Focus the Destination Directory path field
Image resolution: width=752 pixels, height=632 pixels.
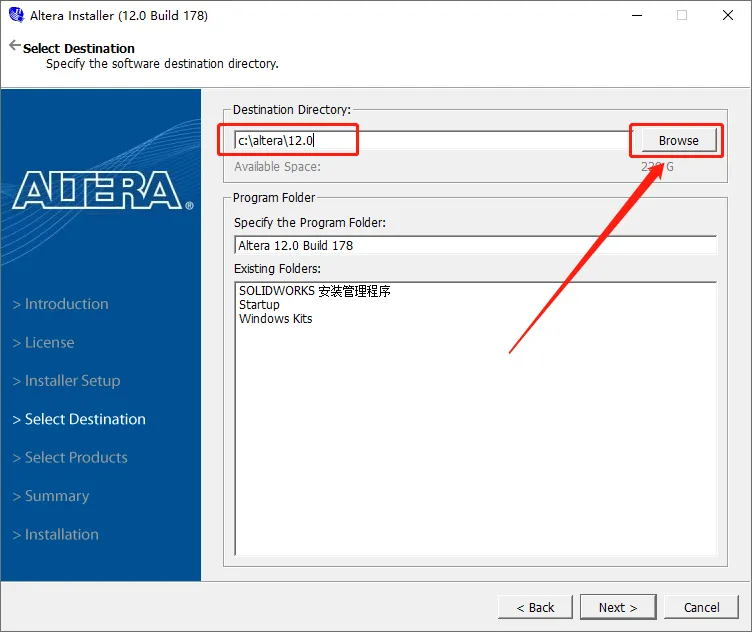[x=432, y=140]
